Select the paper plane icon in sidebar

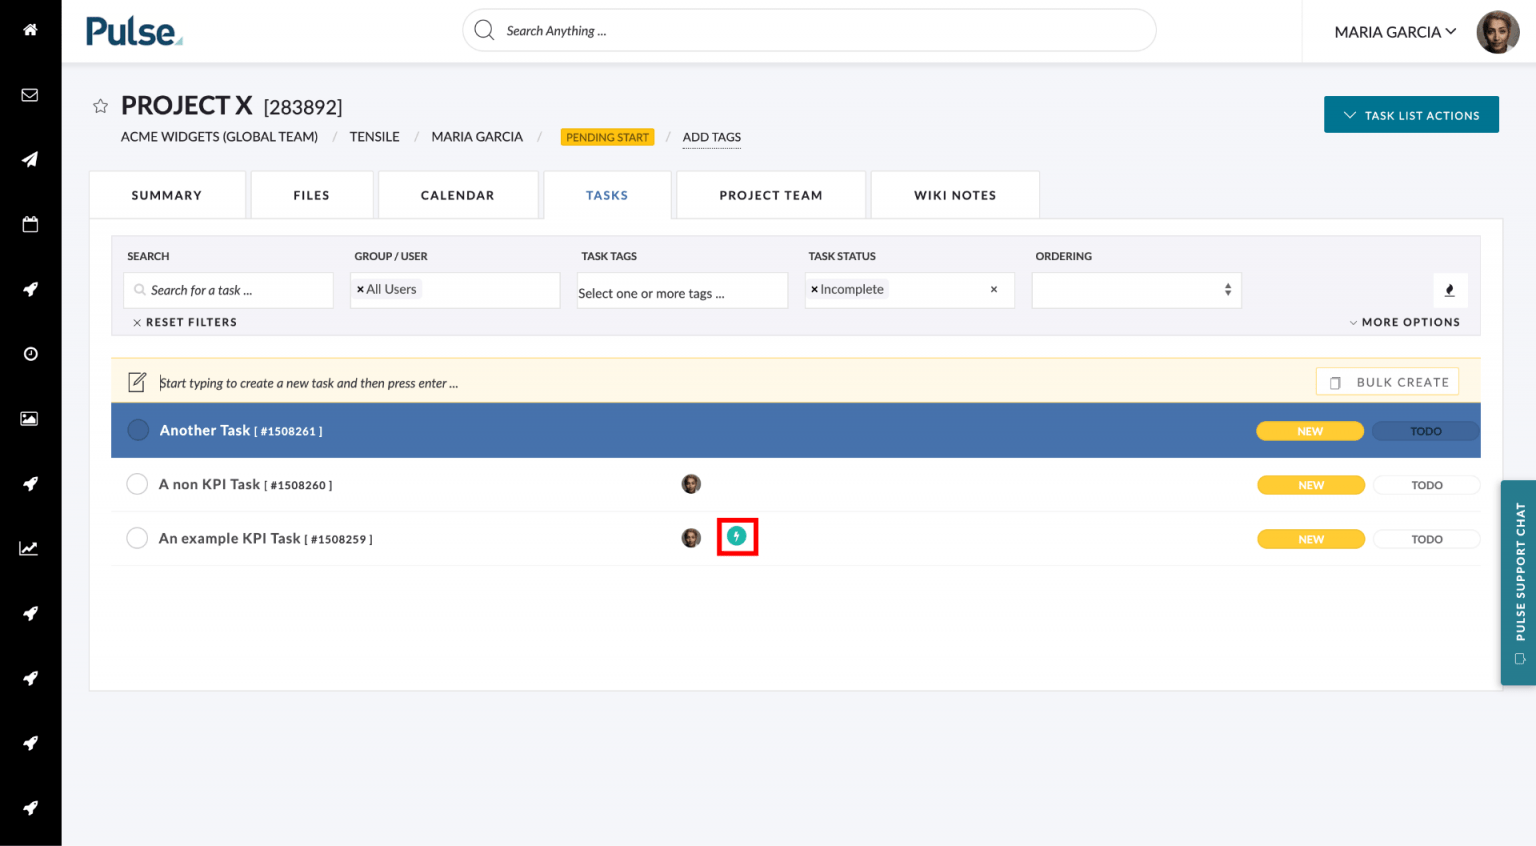(30, 159)
